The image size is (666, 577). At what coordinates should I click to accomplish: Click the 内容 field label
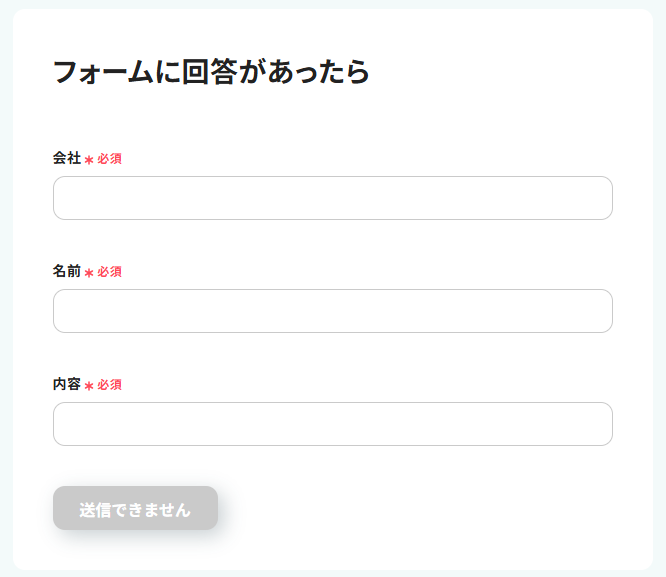(x=67, y=384)
